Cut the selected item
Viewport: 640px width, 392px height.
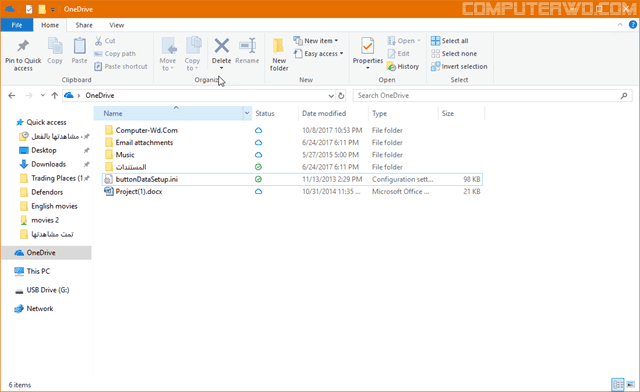[x=105, y=41]
